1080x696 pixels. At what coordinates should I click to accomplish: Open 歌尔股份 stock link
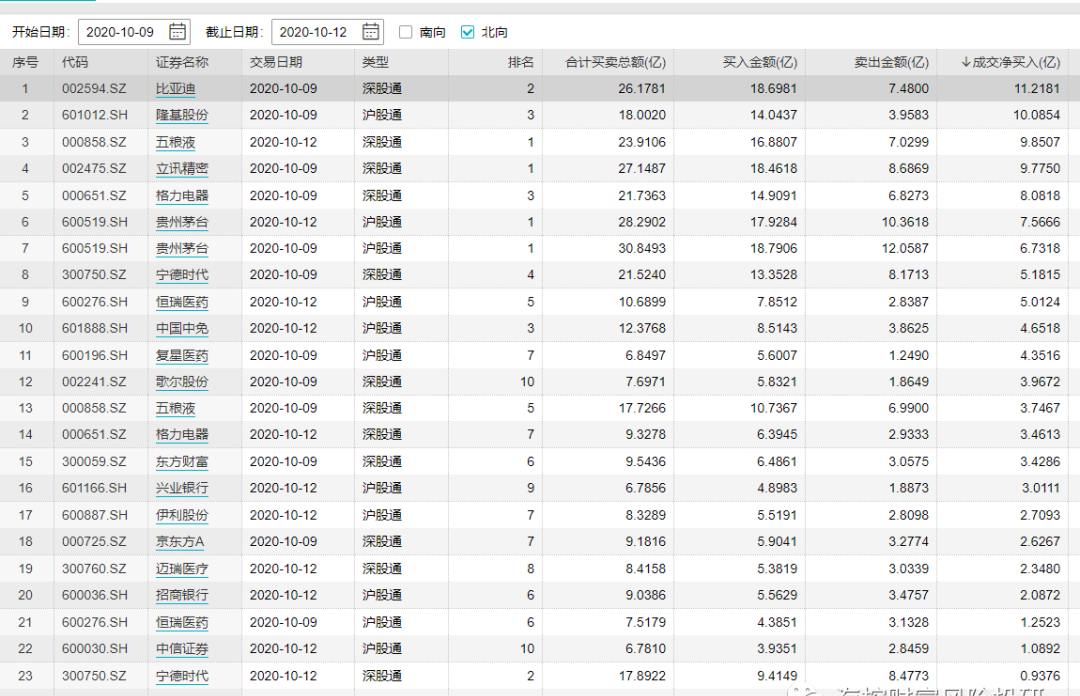182,382
